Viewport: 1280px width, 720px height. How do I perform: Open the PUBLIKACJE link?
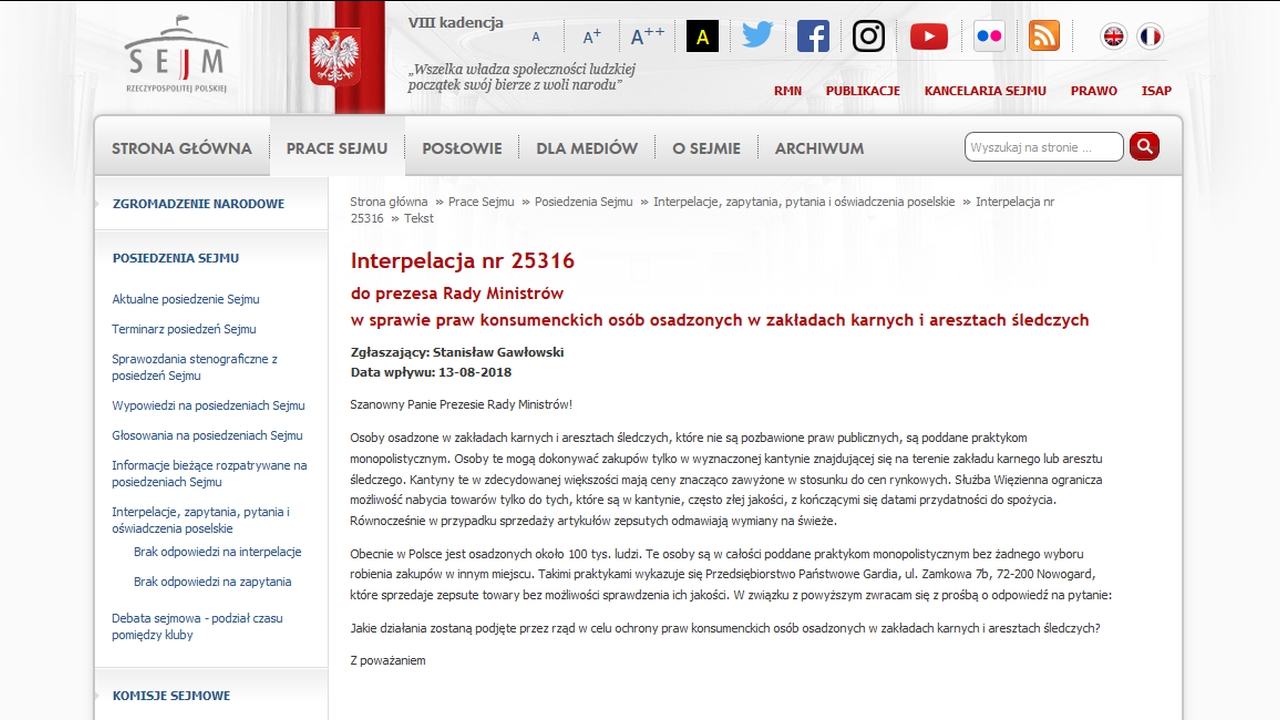863,91
